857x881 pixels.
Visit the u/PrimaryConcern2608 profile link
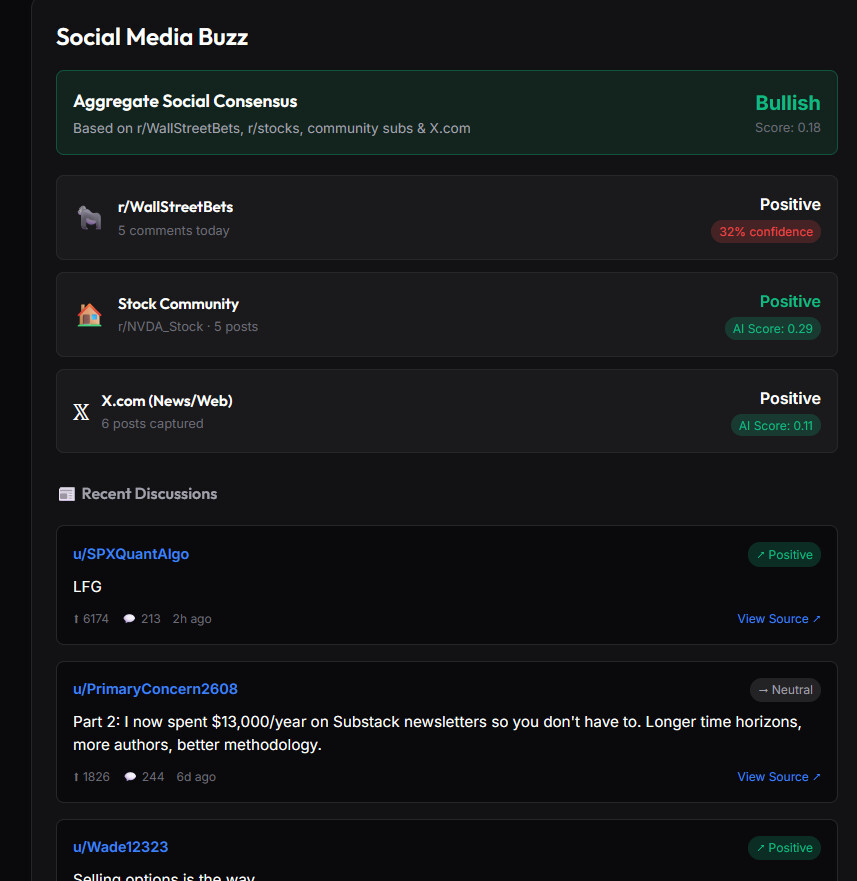155,689
